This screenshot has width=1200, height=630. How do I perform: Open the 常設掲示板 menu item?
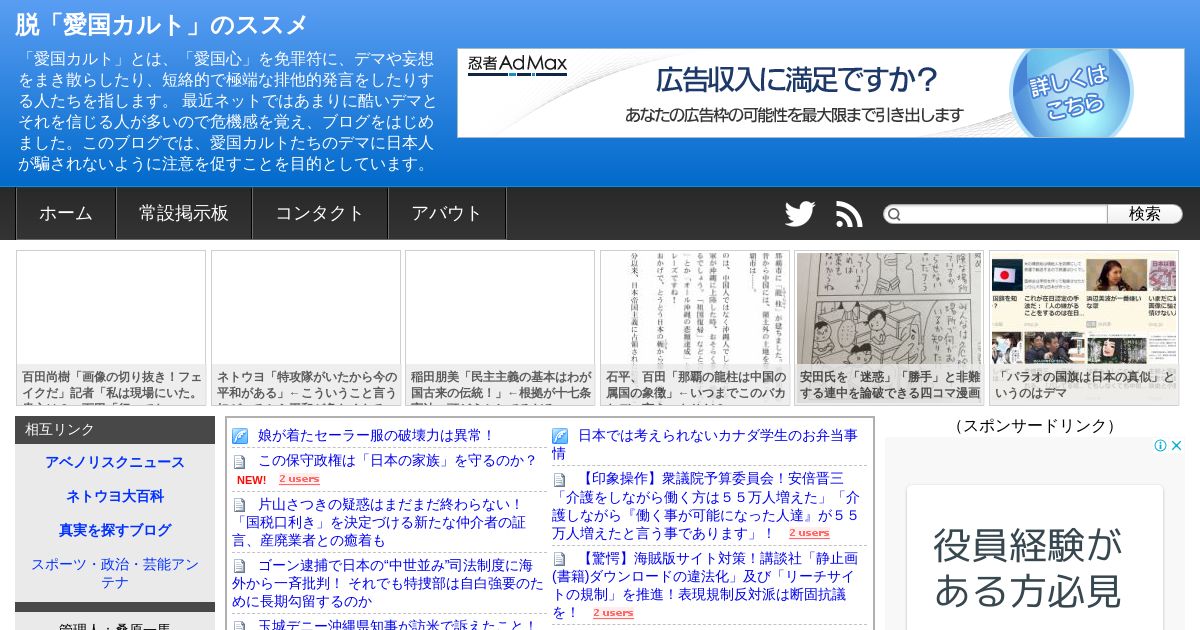tap(184, 213)
